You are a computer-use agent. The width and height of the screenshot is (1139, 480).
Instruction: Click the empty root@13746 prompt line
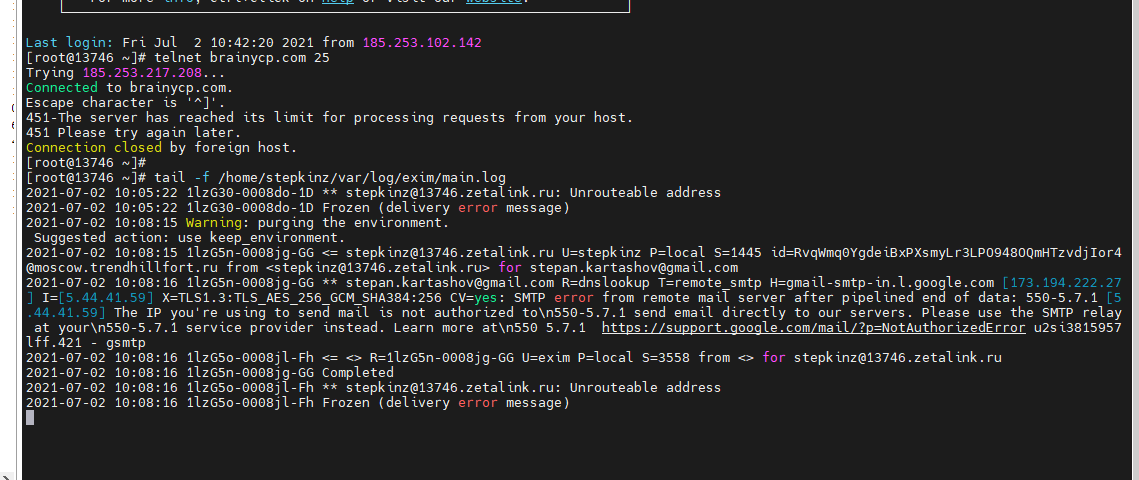(86, 162)
